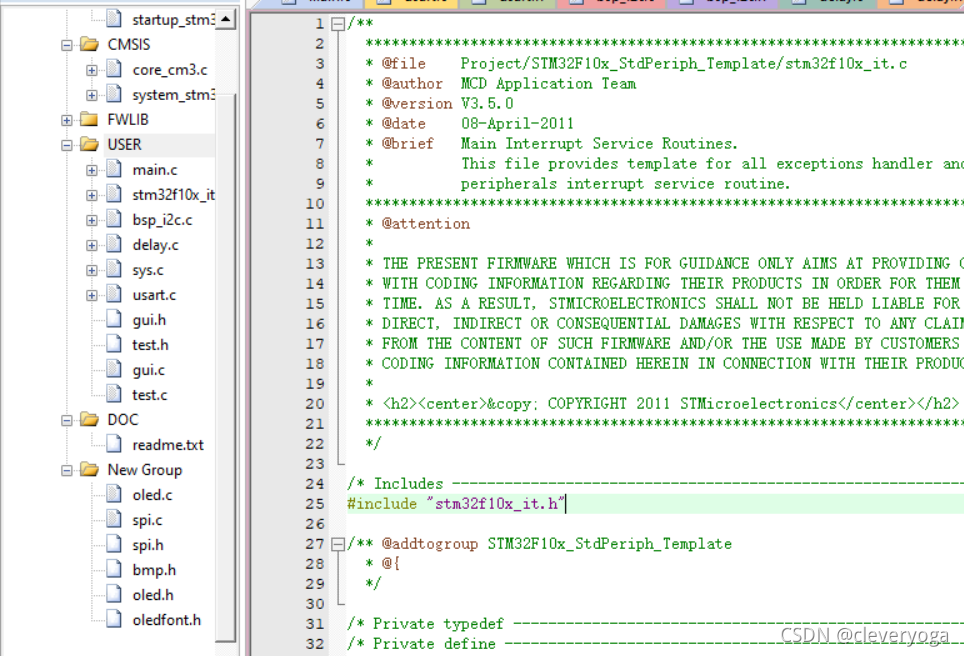Click the readme.txt file icon
964x656 pixels.
114,444
